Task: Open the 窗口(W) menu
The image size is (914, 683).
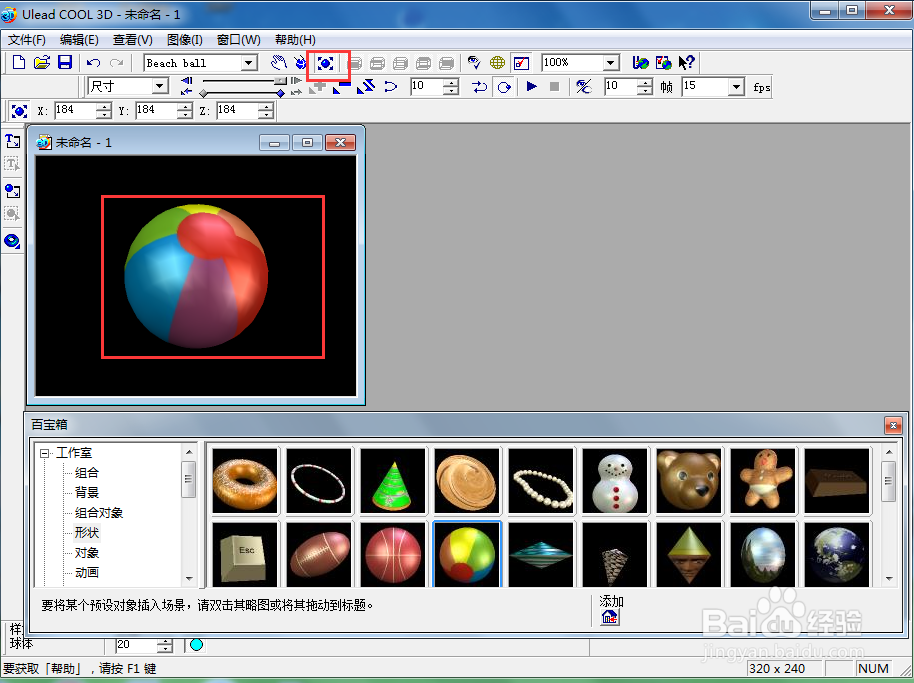Action: 238,40
